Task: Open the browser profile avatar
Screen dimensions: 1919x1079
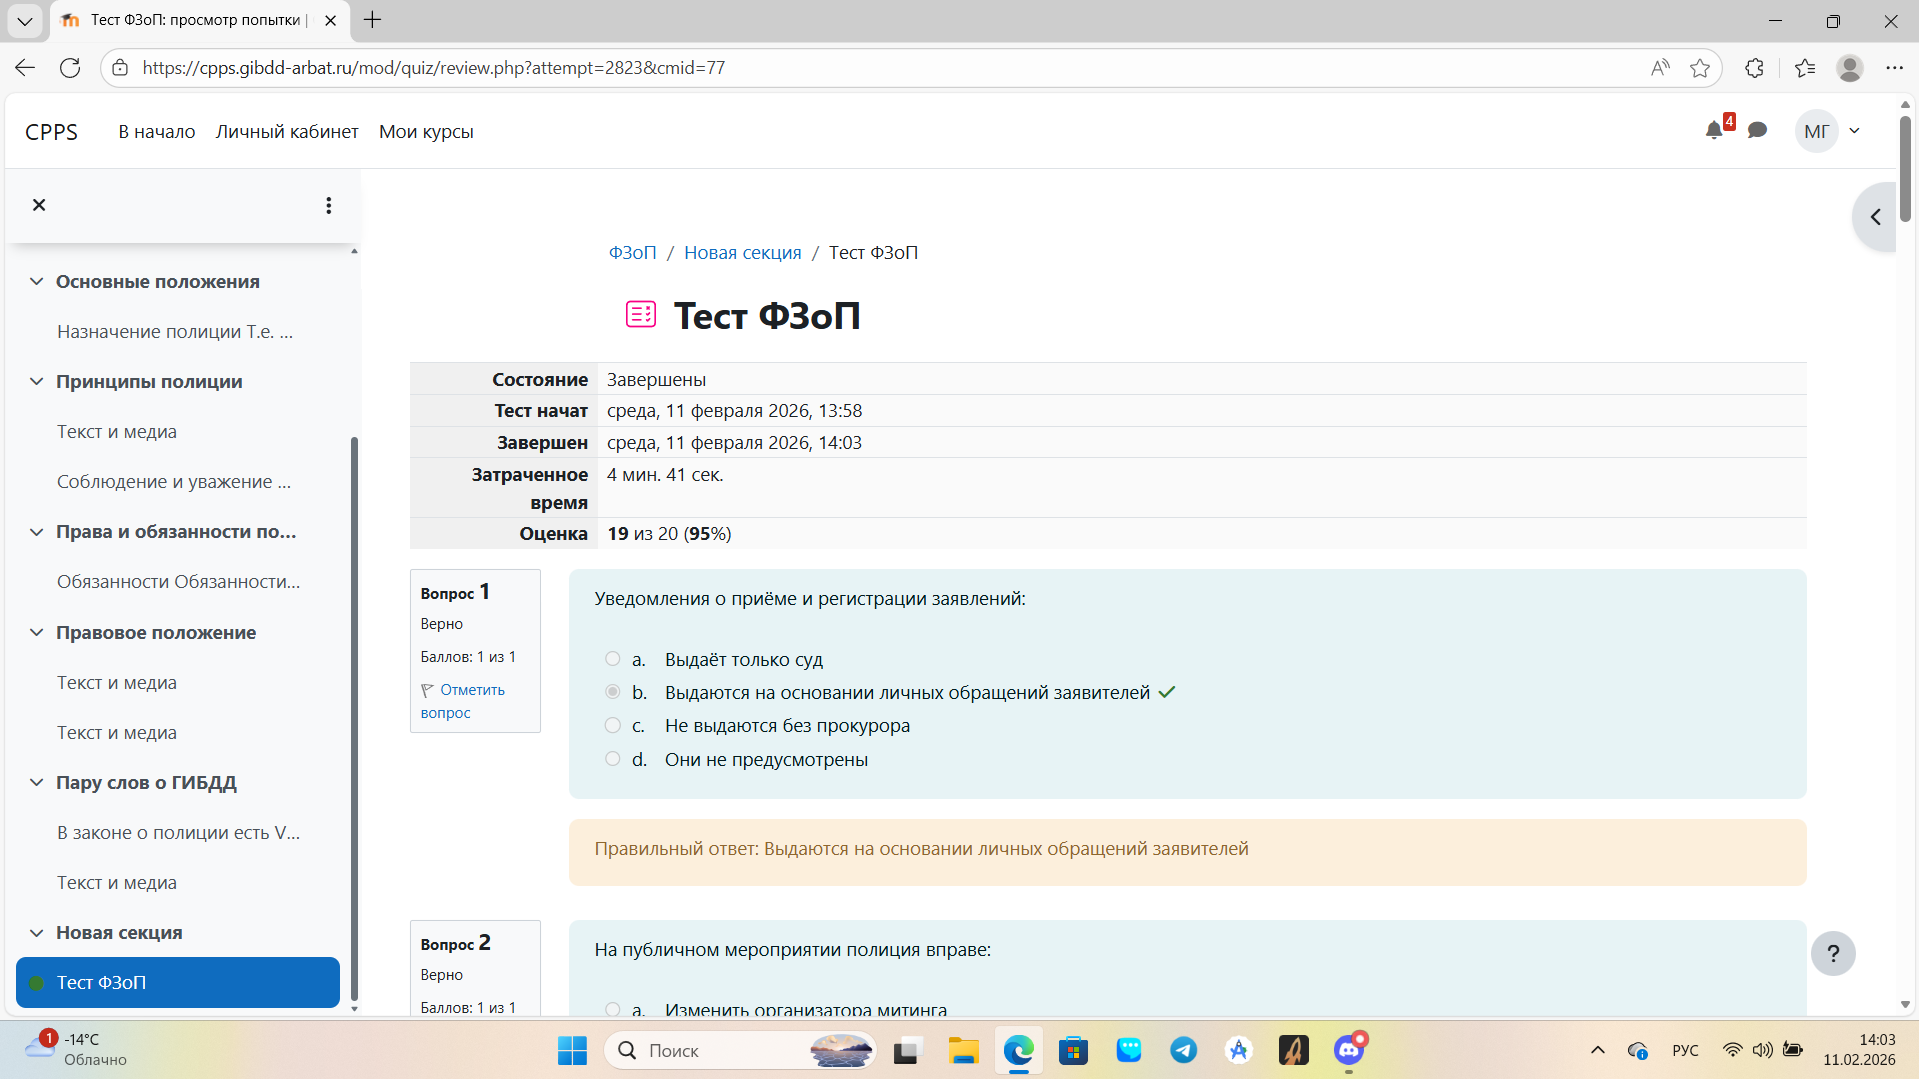Action: (x=1850, y=68)
